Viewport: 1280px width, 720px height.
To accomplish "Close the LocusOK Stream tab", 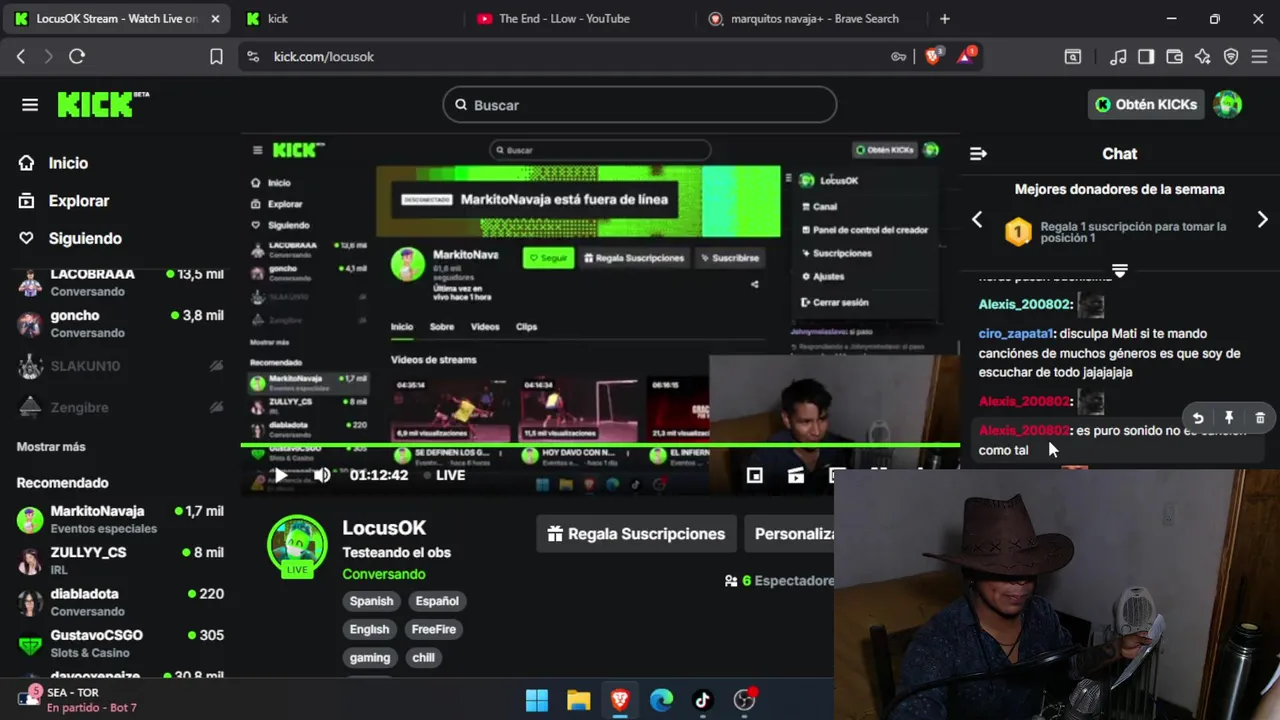I will coord(215,19).
